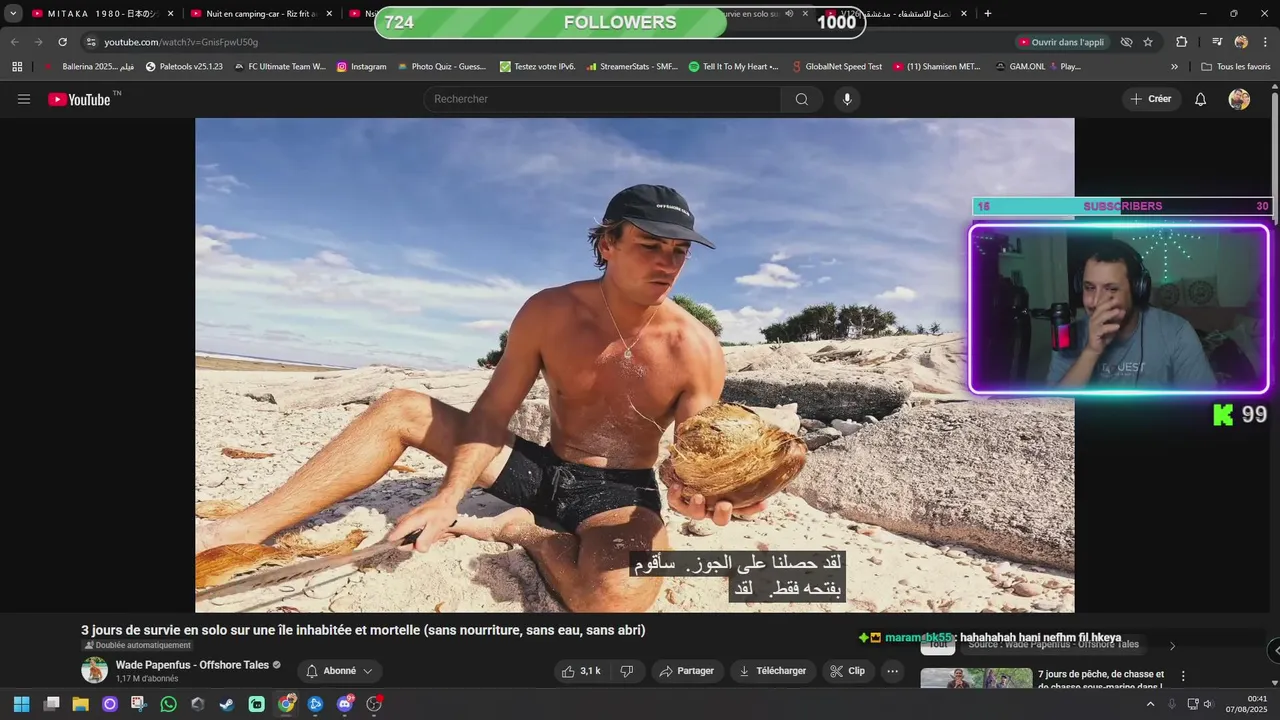1280x720 pixels.
Task: Open Windows Start menu
Action: pyautogui.click(x=21, y=704)
